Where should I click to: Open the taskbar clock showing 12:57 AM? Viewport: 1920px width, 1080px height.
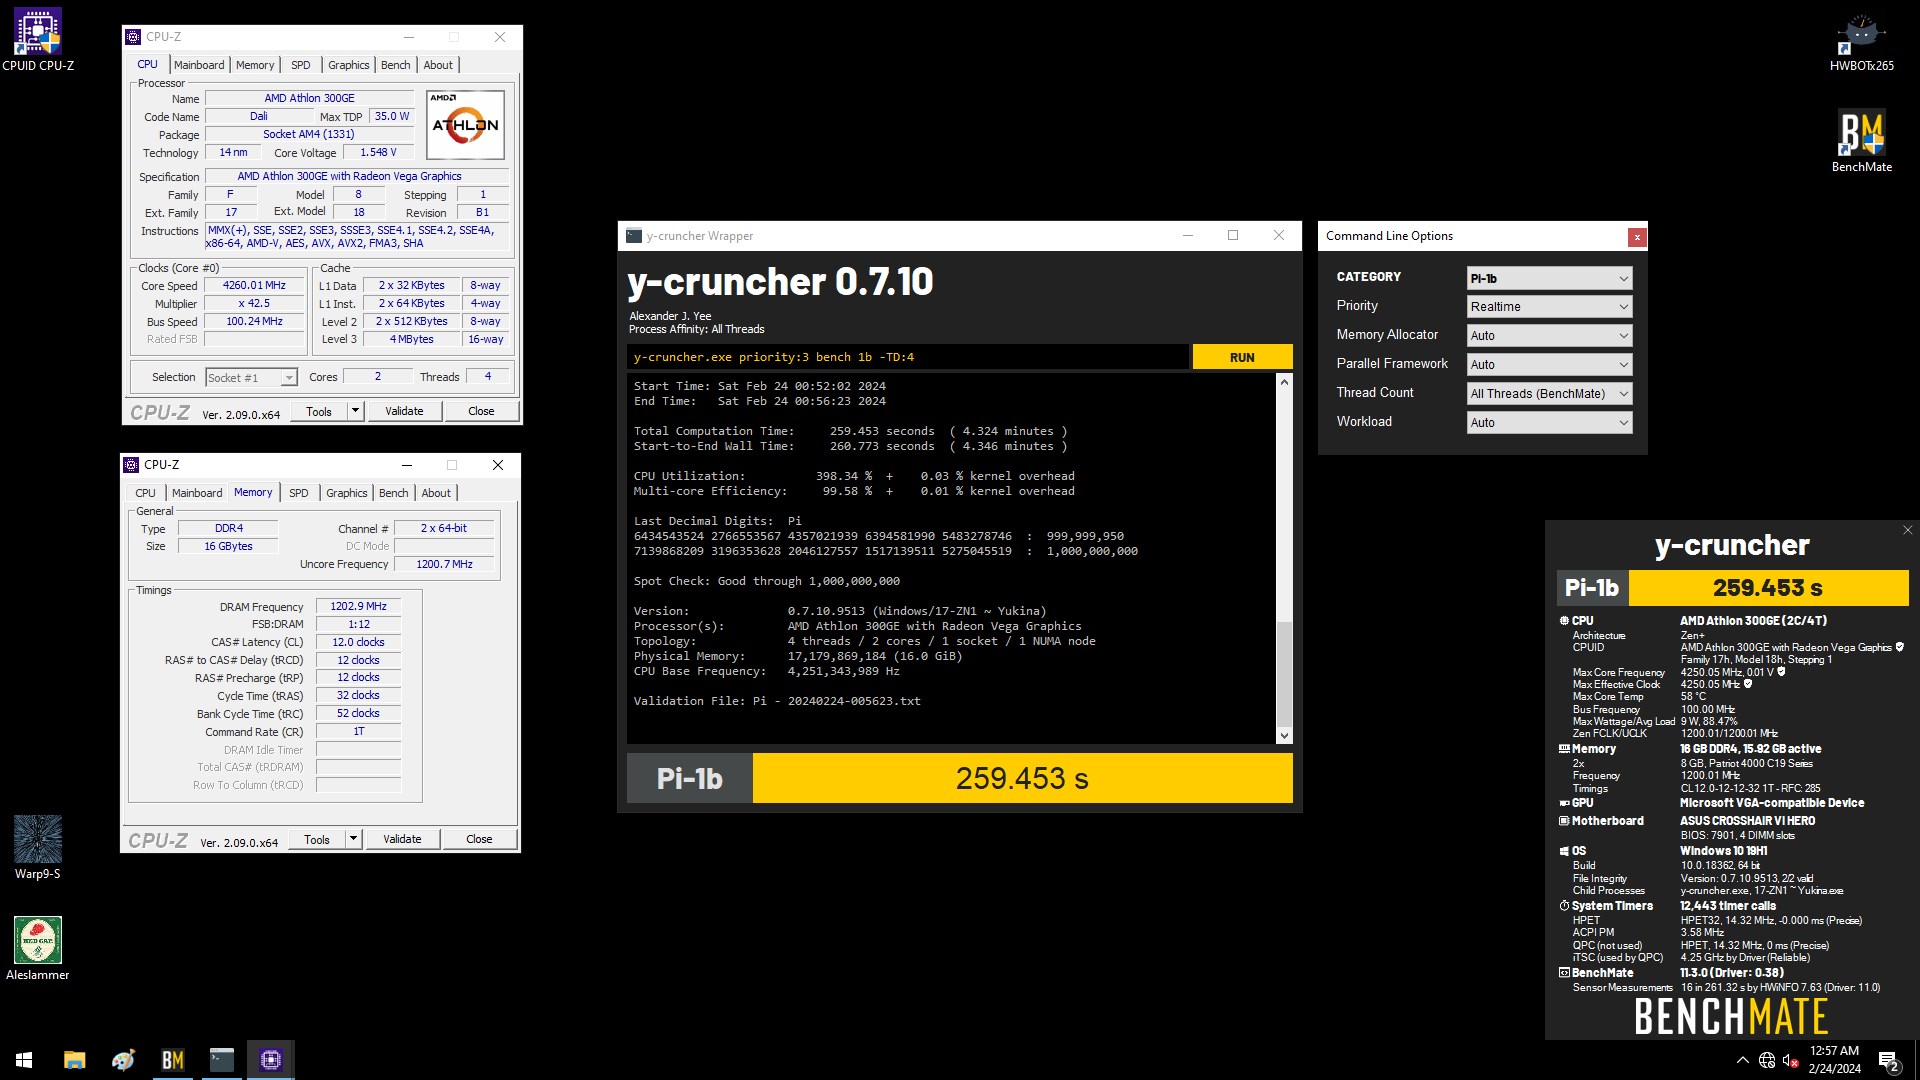click(x=1834, y=1060)
